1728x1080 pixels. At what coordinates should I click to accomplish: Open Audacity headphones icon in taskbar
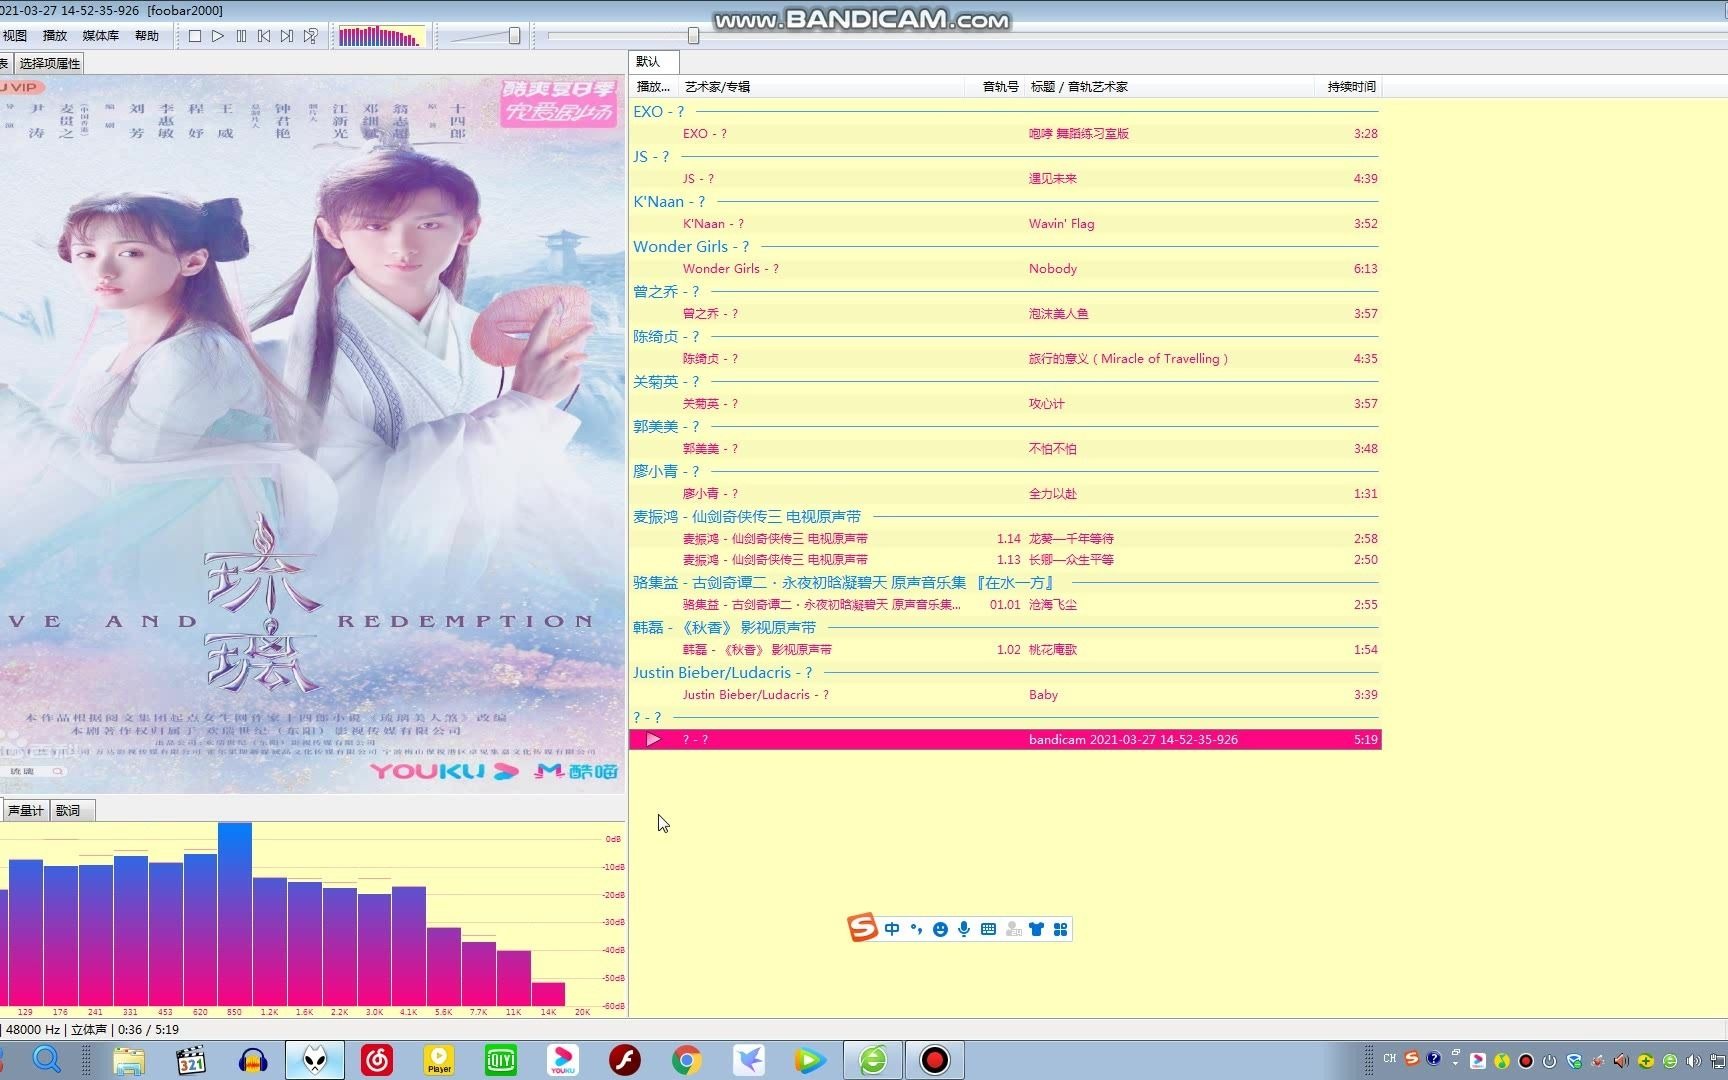[x=253, y=1060]
